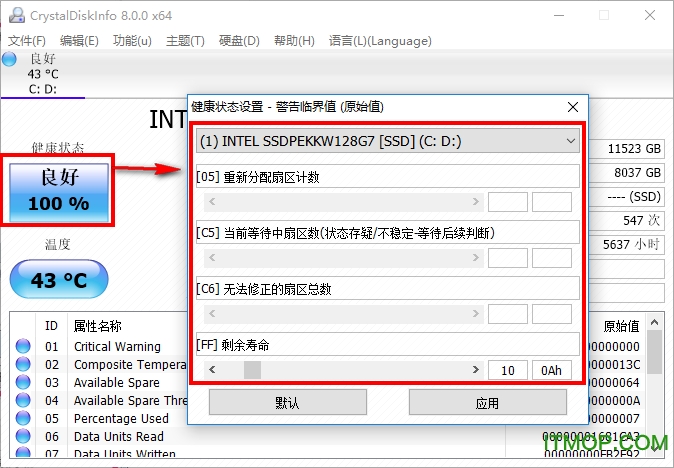The width and height of the screenshot is (674, 468).
Task: Open the 主题(T) menu
Action: pyautogui.click(x=185, y=41)
